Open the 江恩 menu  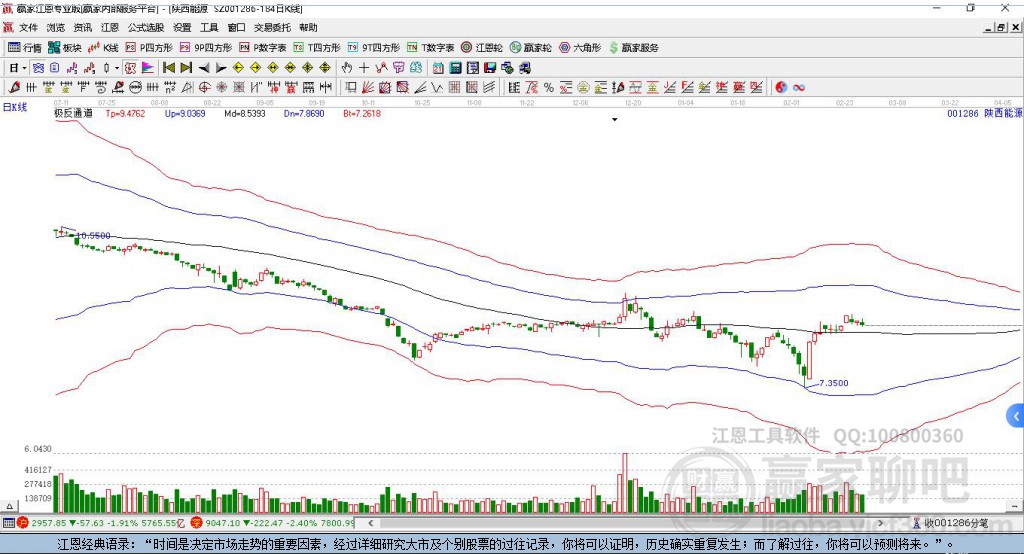110,27
